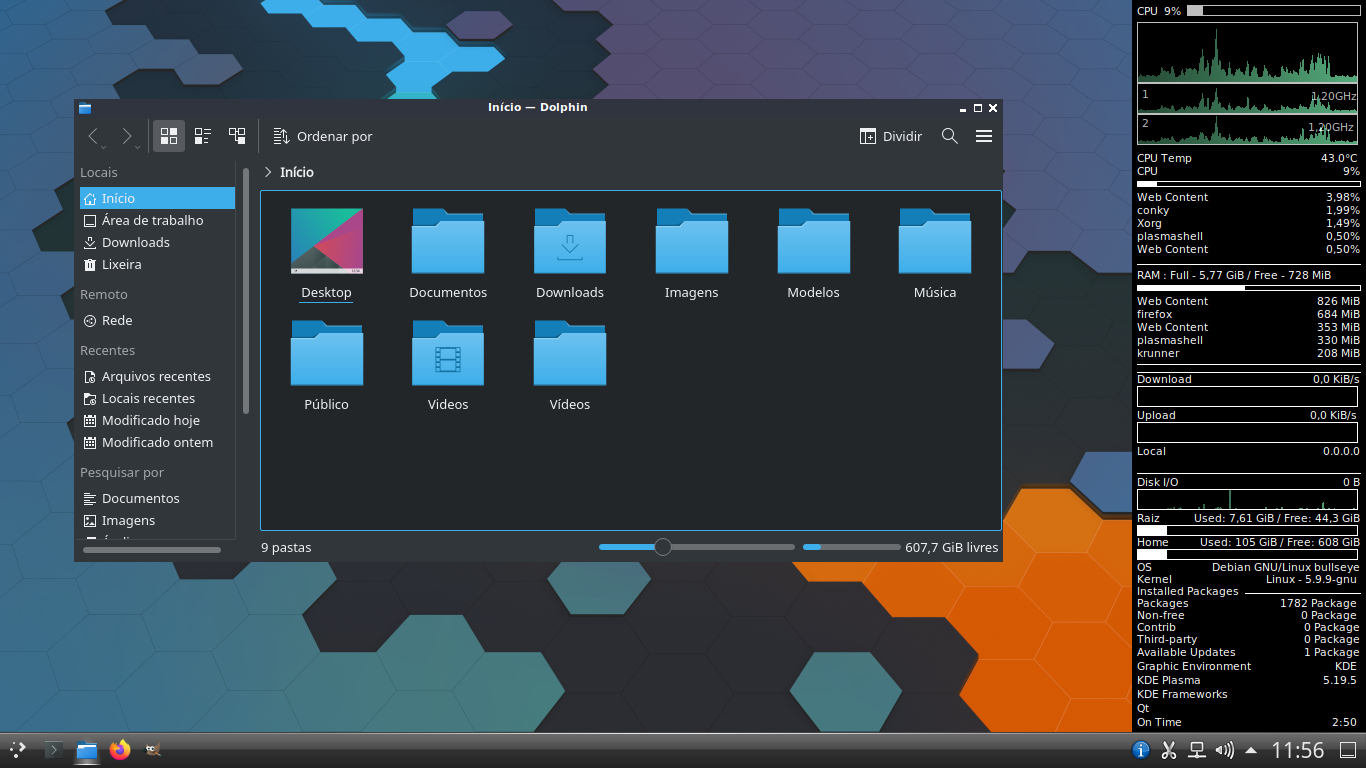Expand the system tray hidden icons arrow
The width and height of the screenshot is (1366, 768).
[x=1250, y=749]
